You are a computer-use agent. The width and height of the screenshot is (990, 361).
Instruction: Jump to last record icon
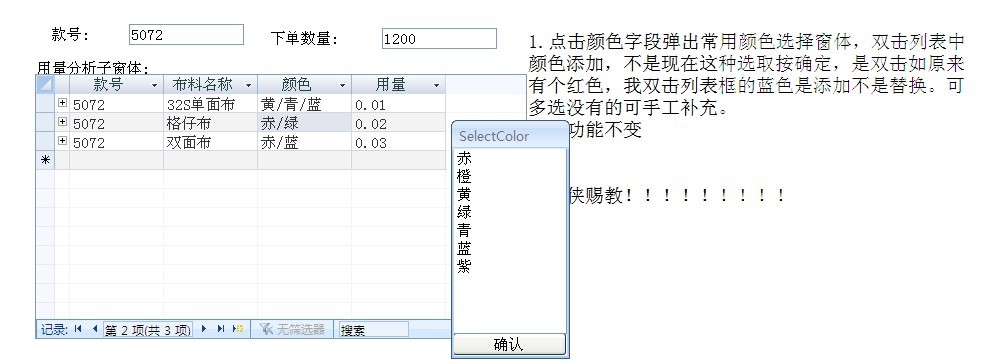point(221,329)
